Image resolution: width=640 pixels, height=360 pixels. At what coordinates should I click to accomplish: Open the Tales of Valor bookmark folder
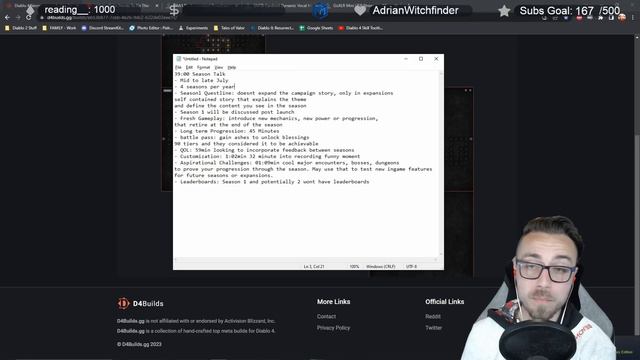pyautogui.click(x=229, y=28)
